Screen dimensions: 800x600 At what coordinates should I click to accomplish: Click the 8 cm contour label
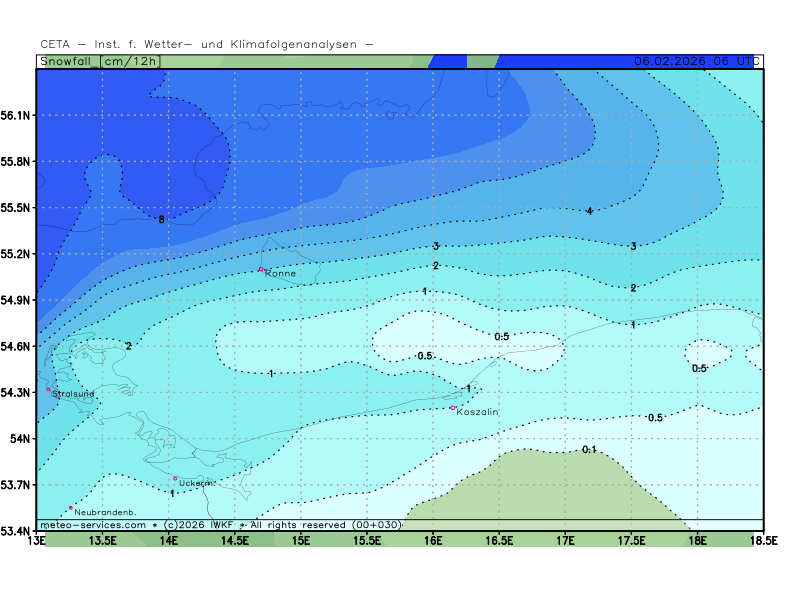click(161, 219)
